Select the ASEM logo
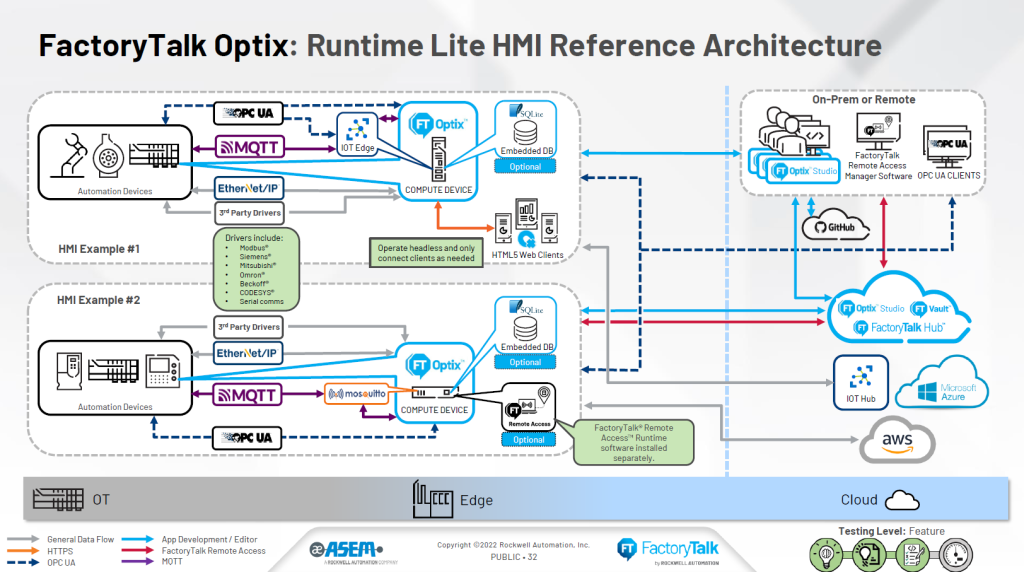This screenshot has height=572, width=1024. (347, 550)
